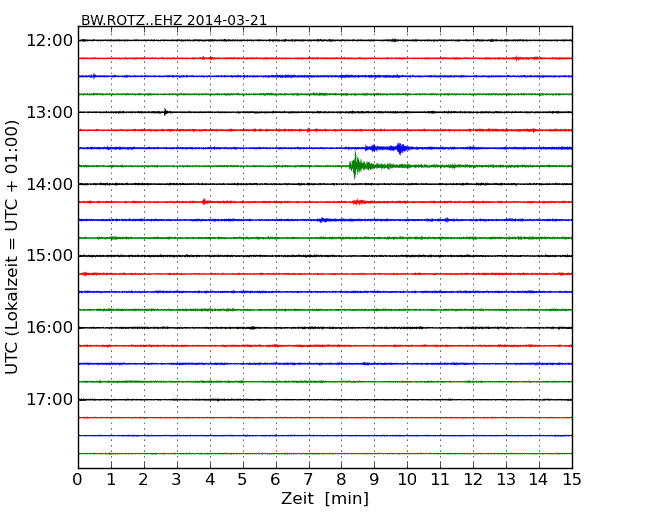The width and height of the screenshot is (650, 520).
Task: Click the blue blip near minute 7.5 at 14:30
Action: (x=323, y=220)
